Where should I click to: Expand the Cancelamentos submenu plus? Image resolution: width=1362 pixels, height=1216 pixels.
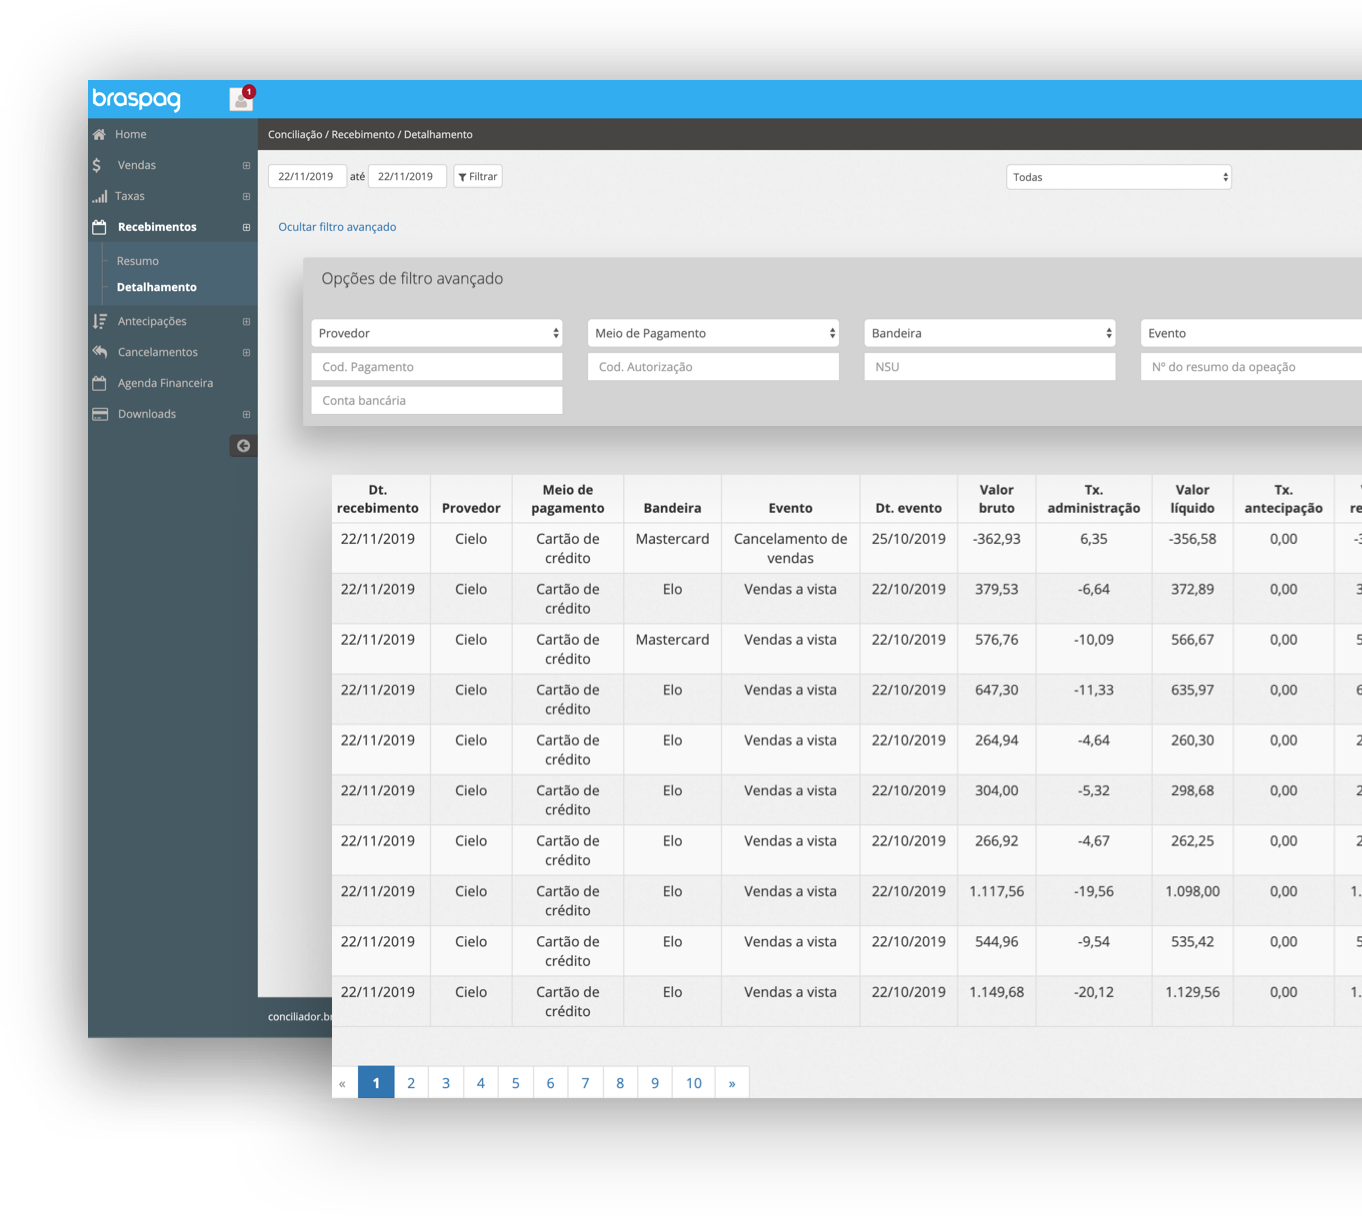(x=246, y=353)
